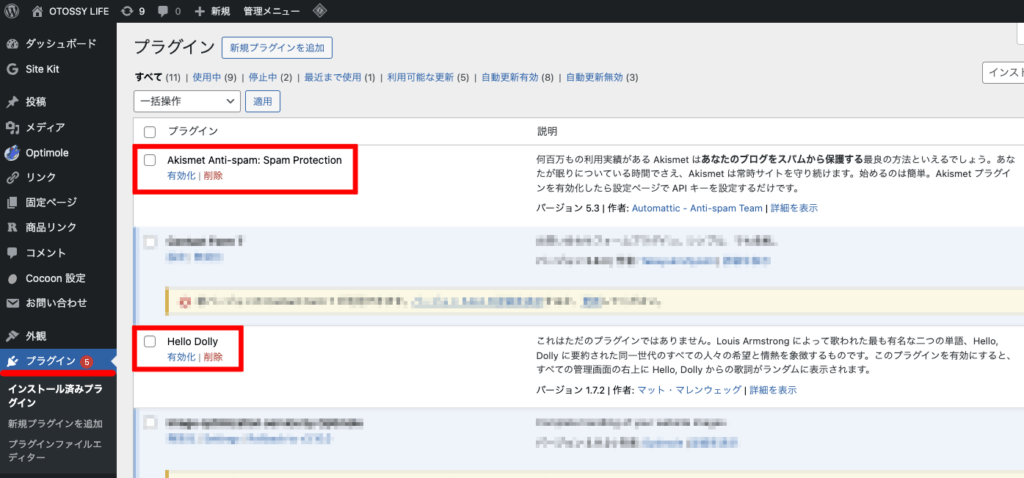The image size is (1024, 478).
Task: Click the media icon in sidebar
Action: click(x=12, y=127)
